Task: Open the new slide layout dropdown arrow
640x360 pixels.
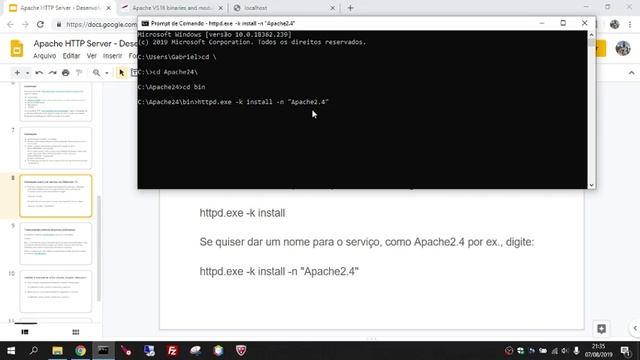Action: click(x=27, y=73)
